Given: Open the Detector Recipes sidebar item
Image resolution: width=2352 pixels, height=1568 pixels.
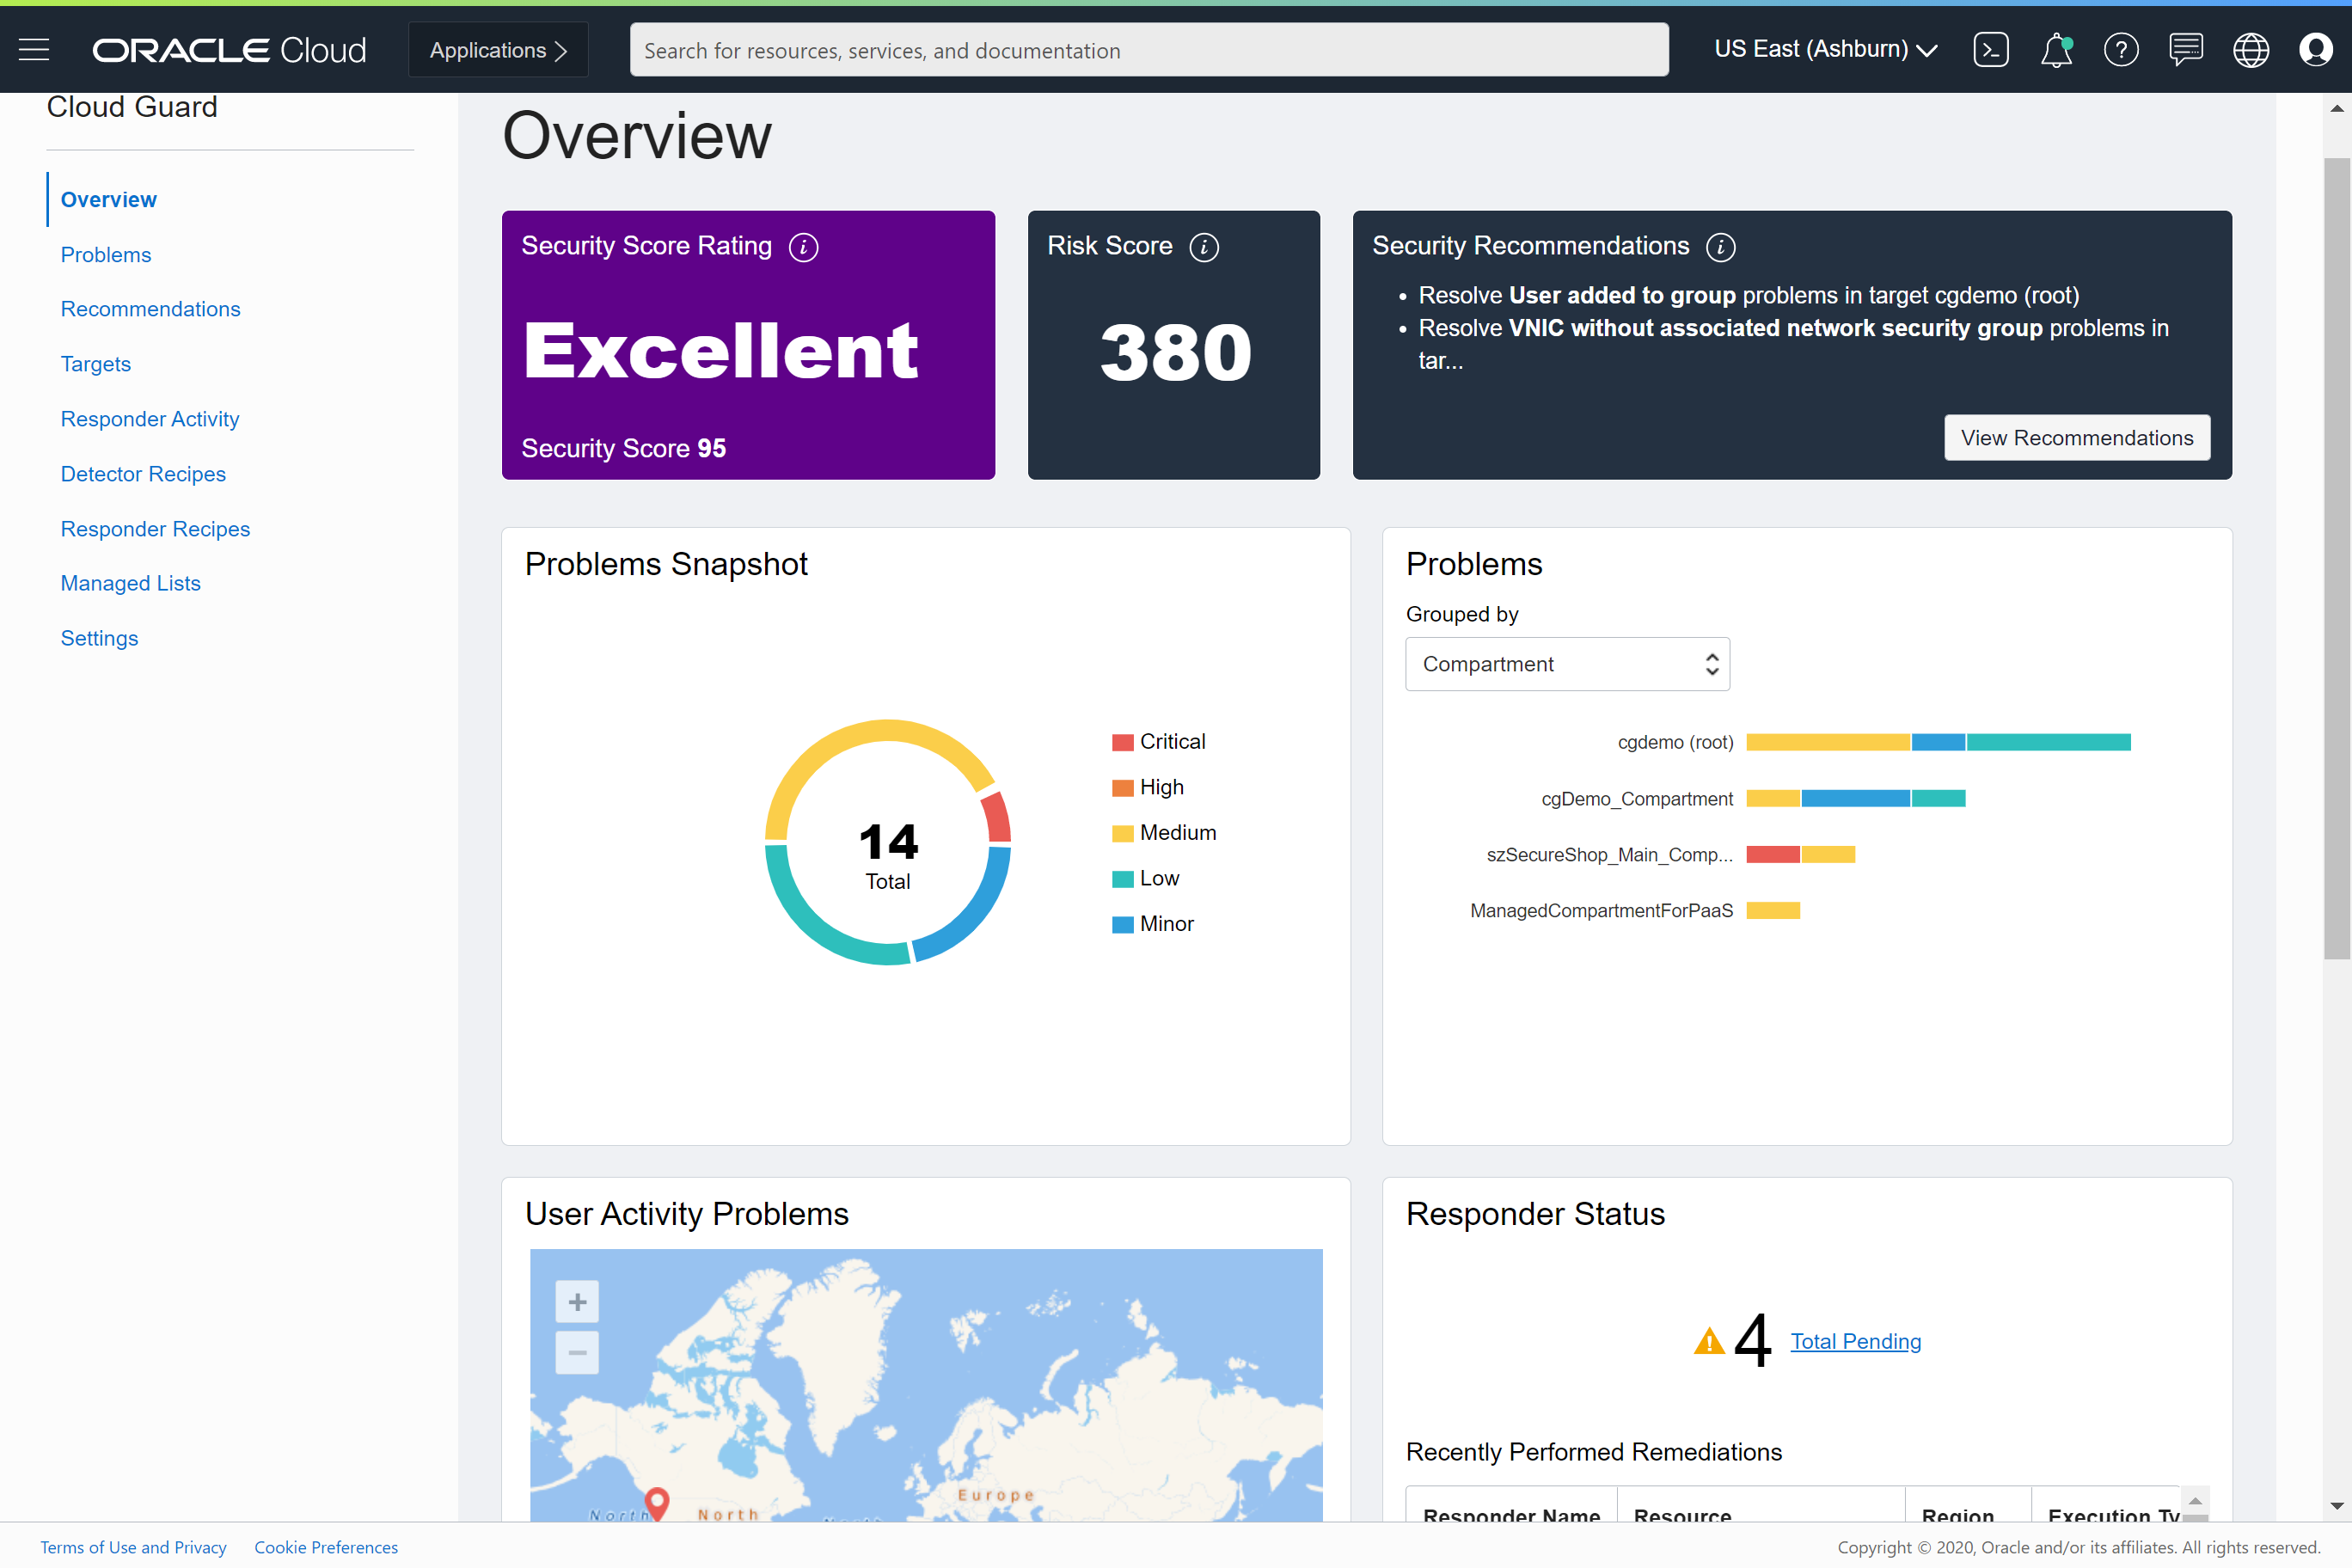Looking at the screenshot, I should point(143,474).
